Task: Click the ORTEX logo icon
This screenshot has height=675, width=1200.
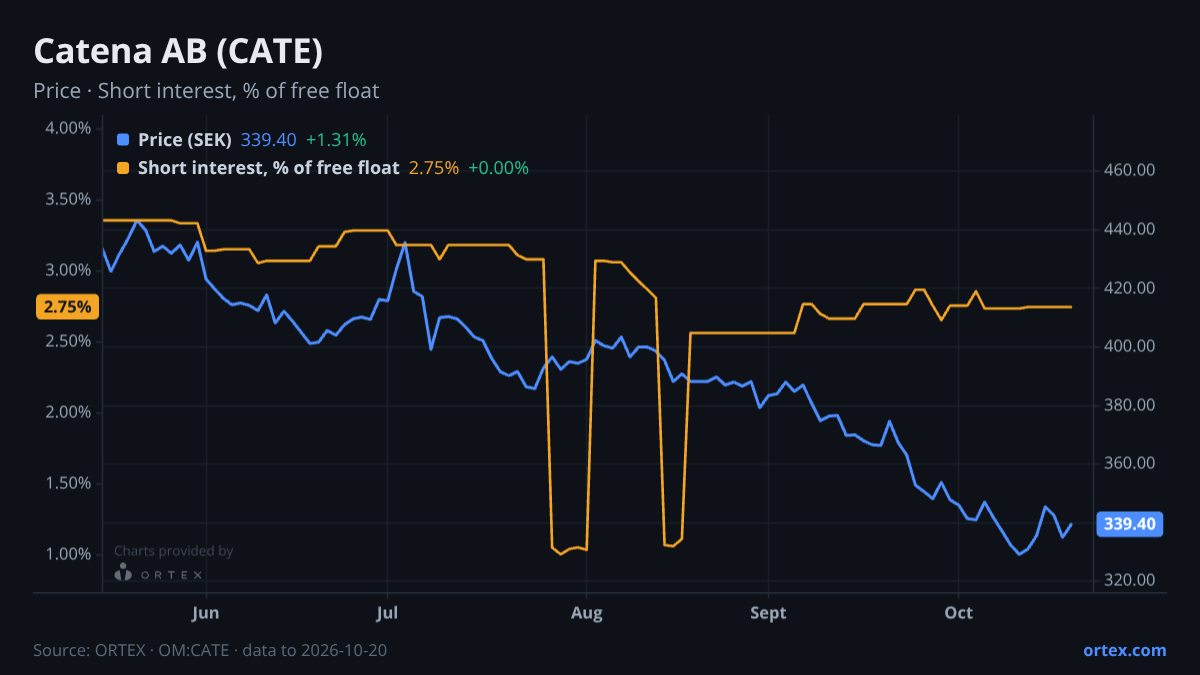Action: (x=123, y=574)
